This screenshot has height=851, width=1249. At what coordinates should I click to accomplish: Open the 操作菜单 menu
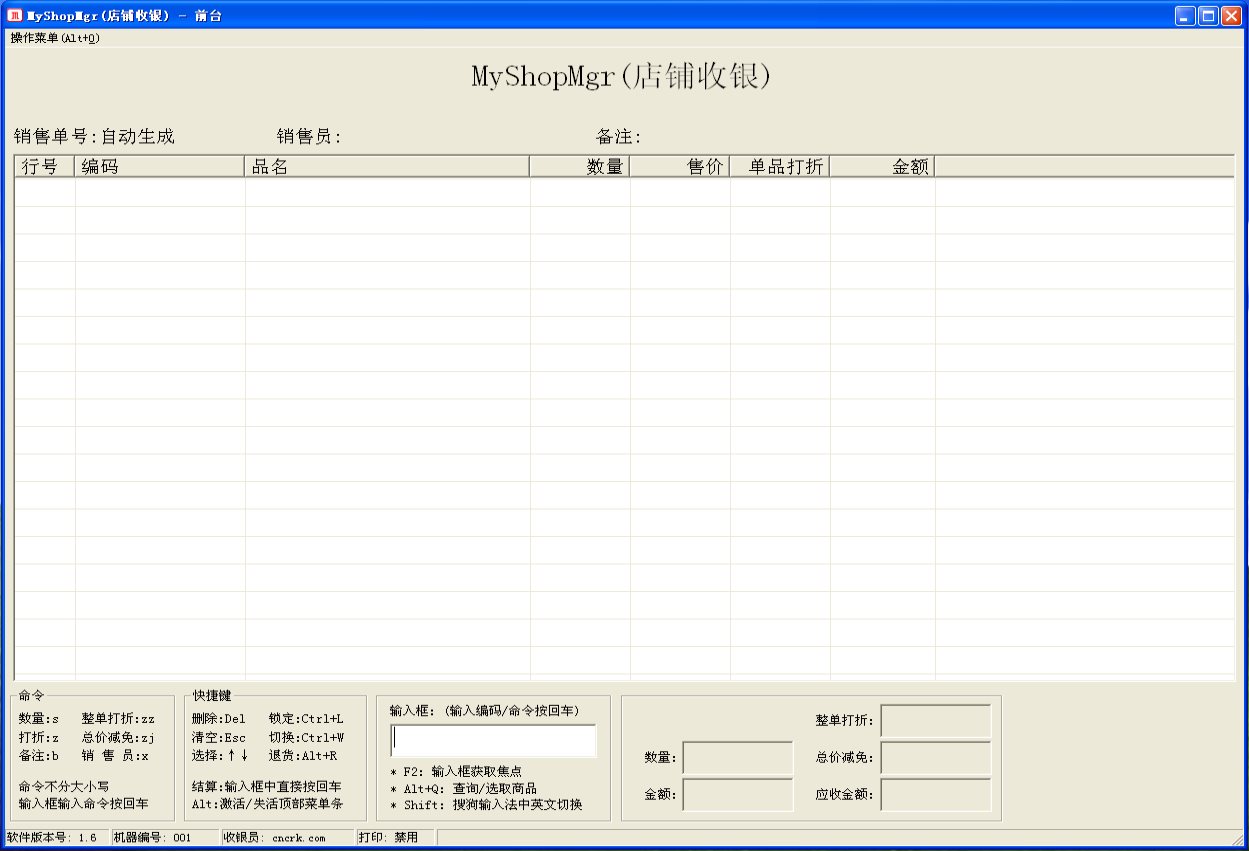[55, 38]
